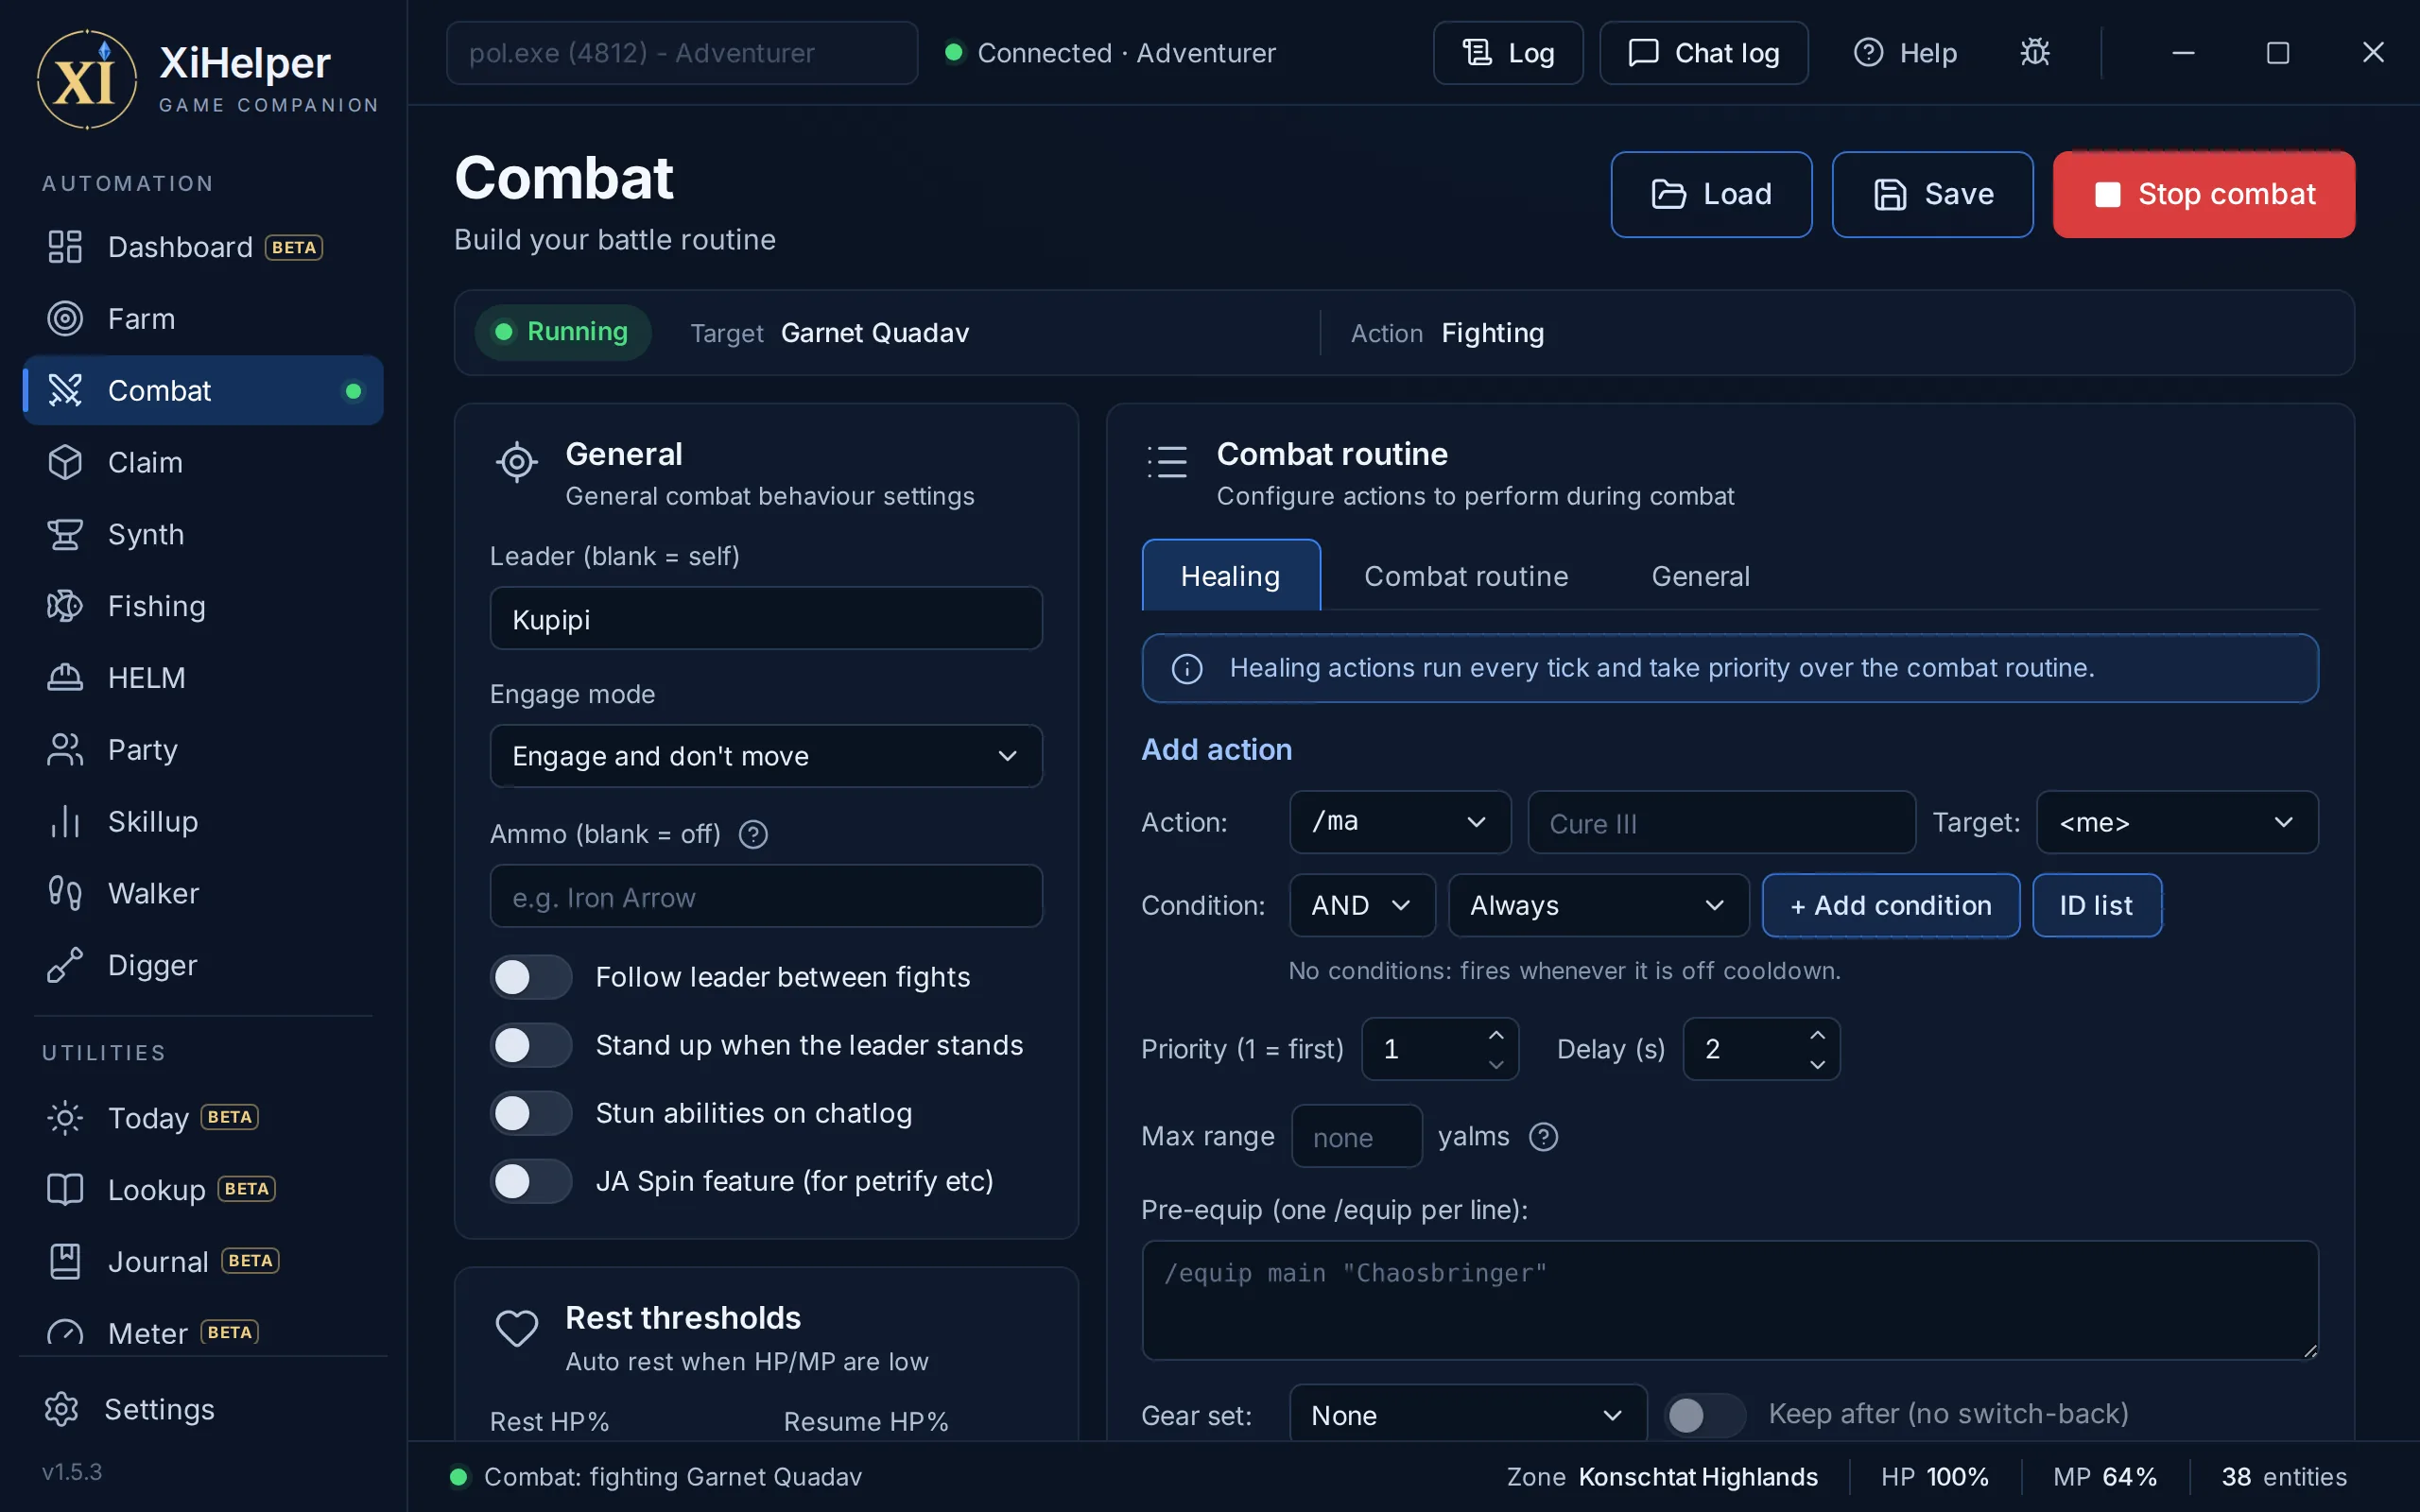The image size is (2420, 1512).
Task: Switch to the Healing tab
Action: coord(1231,575)
